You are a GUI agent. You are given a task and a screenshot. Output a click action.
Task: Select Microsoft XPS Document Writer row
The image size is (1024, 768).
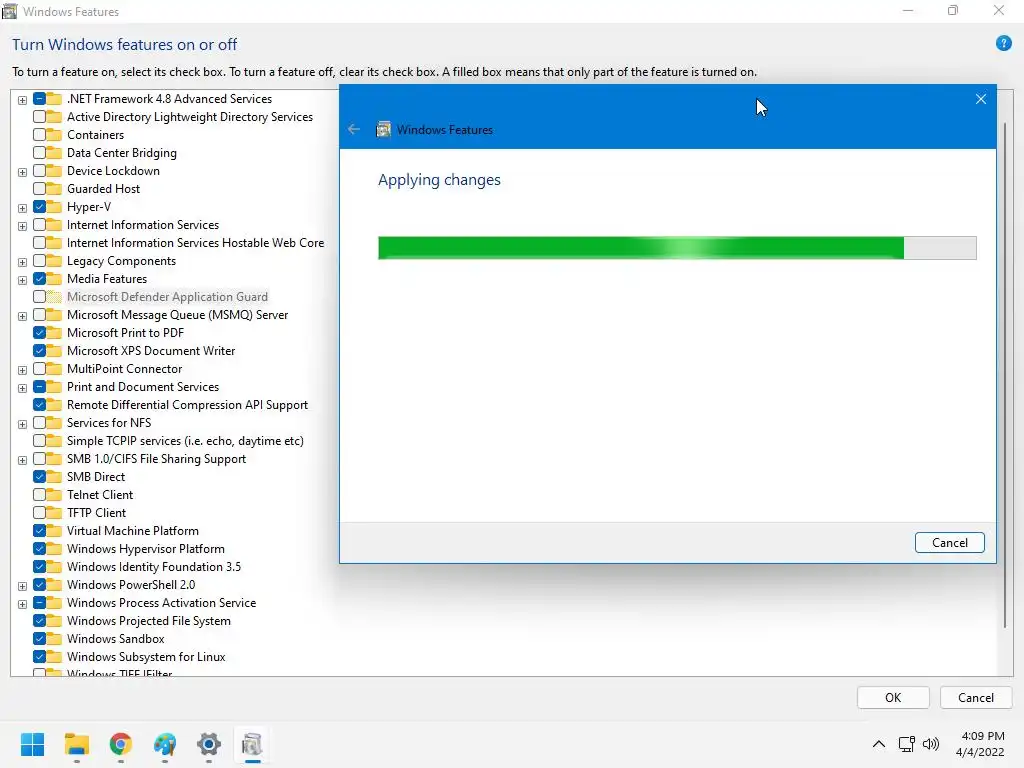[151, 351]
